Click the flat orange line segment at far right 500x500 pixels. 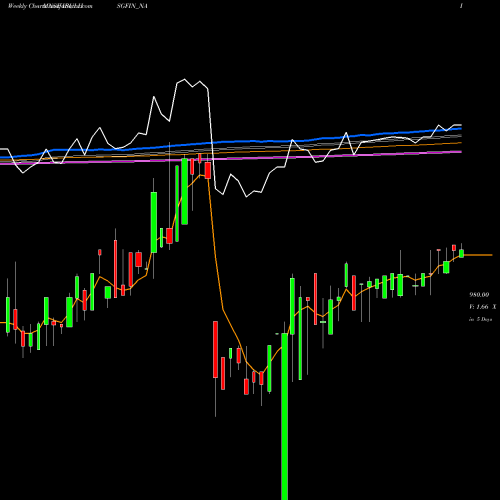[478, 255]
